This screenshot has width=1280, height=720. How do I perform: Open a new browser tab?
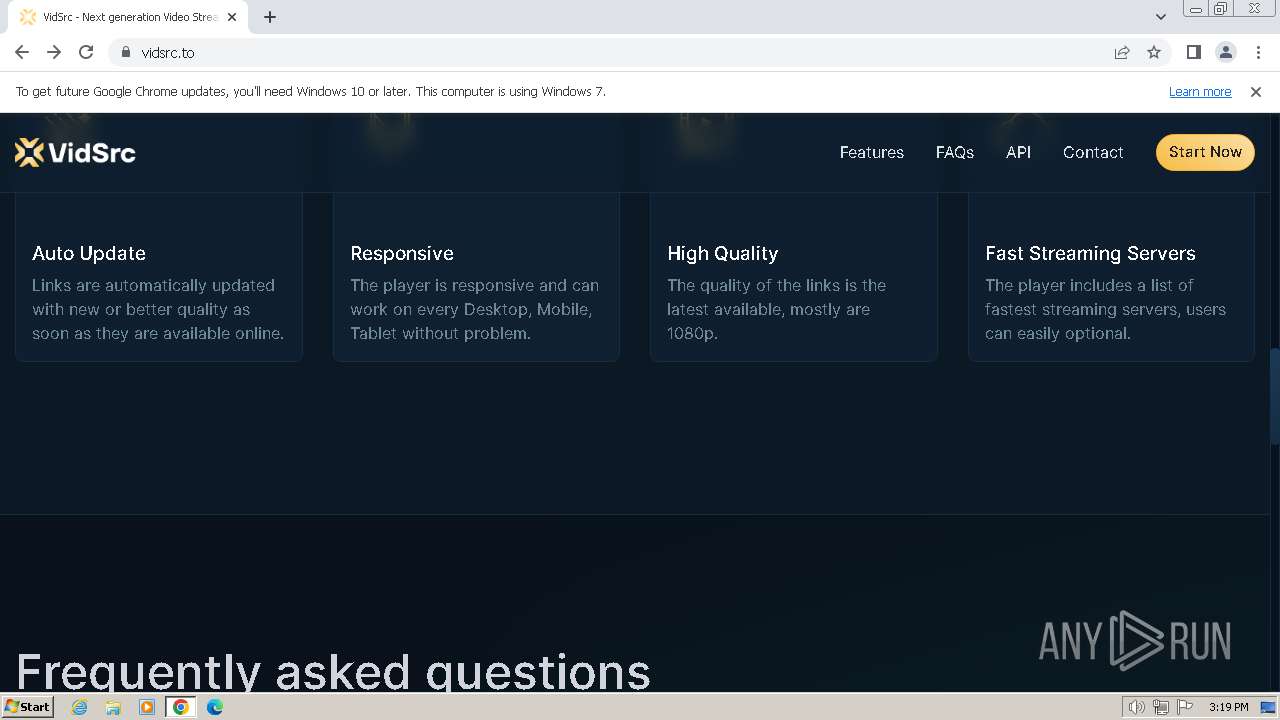tap(270, 17)
